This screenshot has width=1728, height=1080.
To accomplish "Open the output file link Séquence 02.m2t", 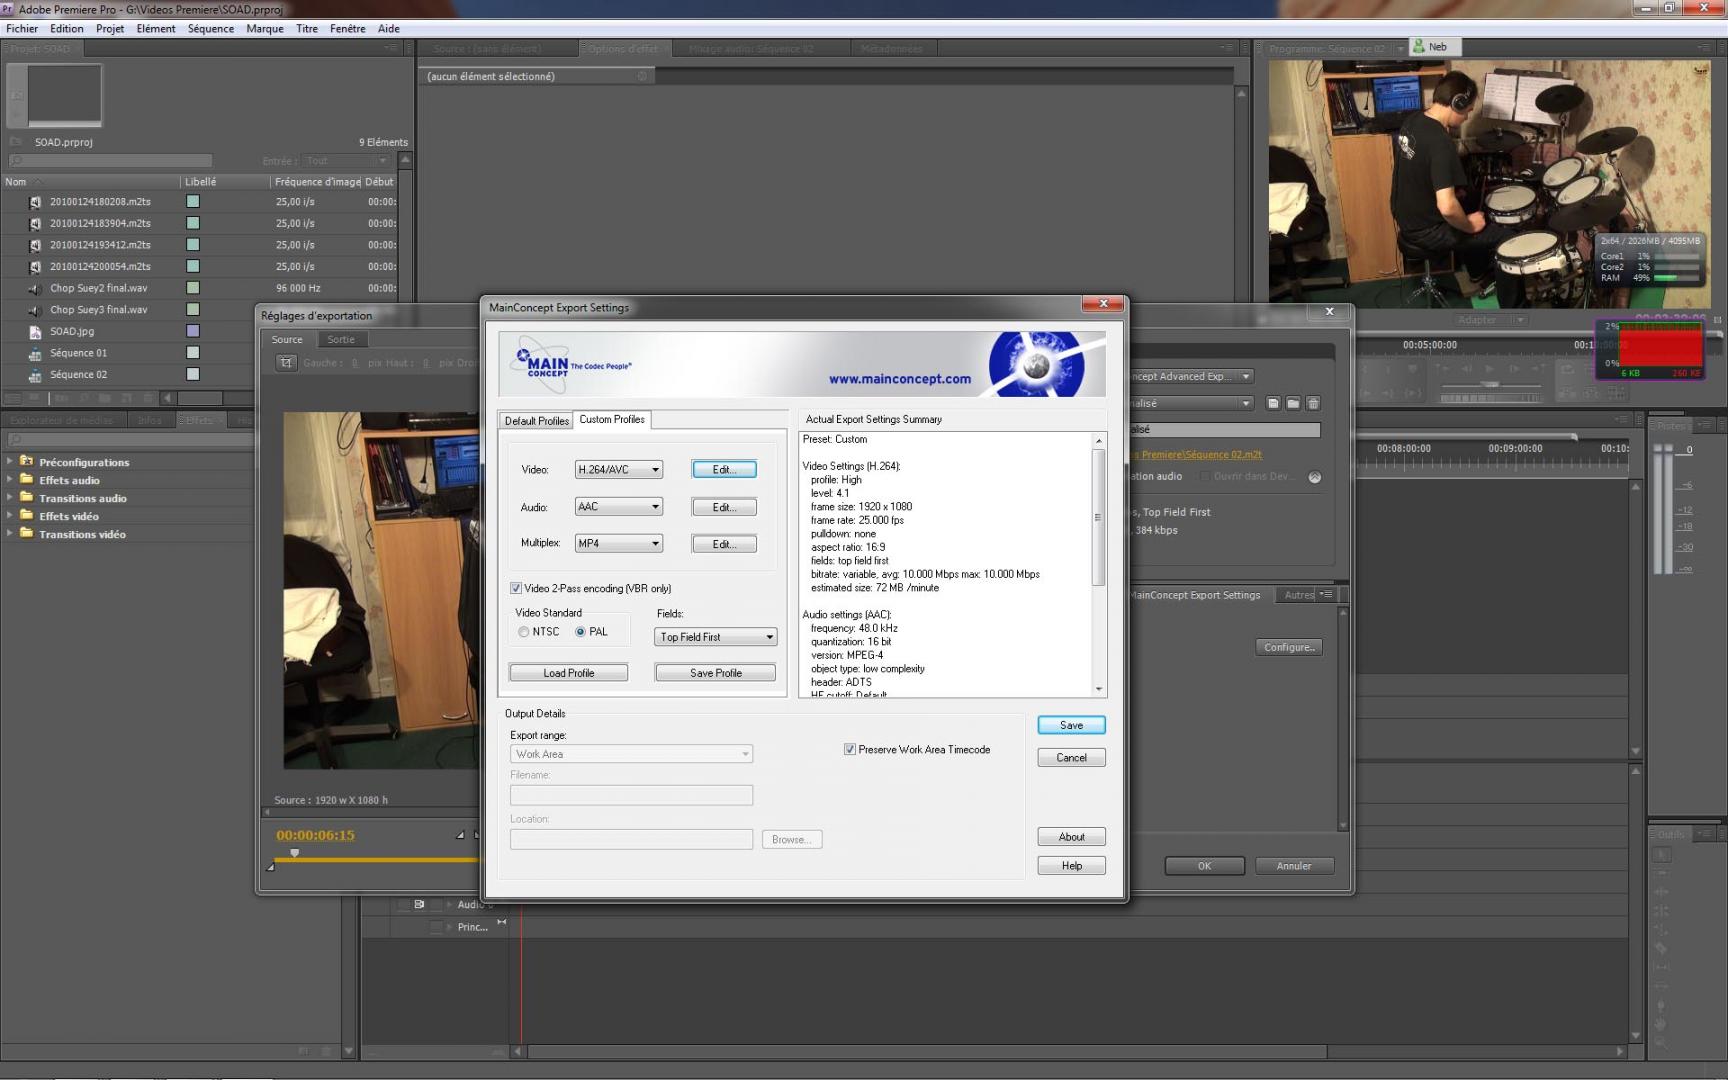I will [x=1196, y=454].
